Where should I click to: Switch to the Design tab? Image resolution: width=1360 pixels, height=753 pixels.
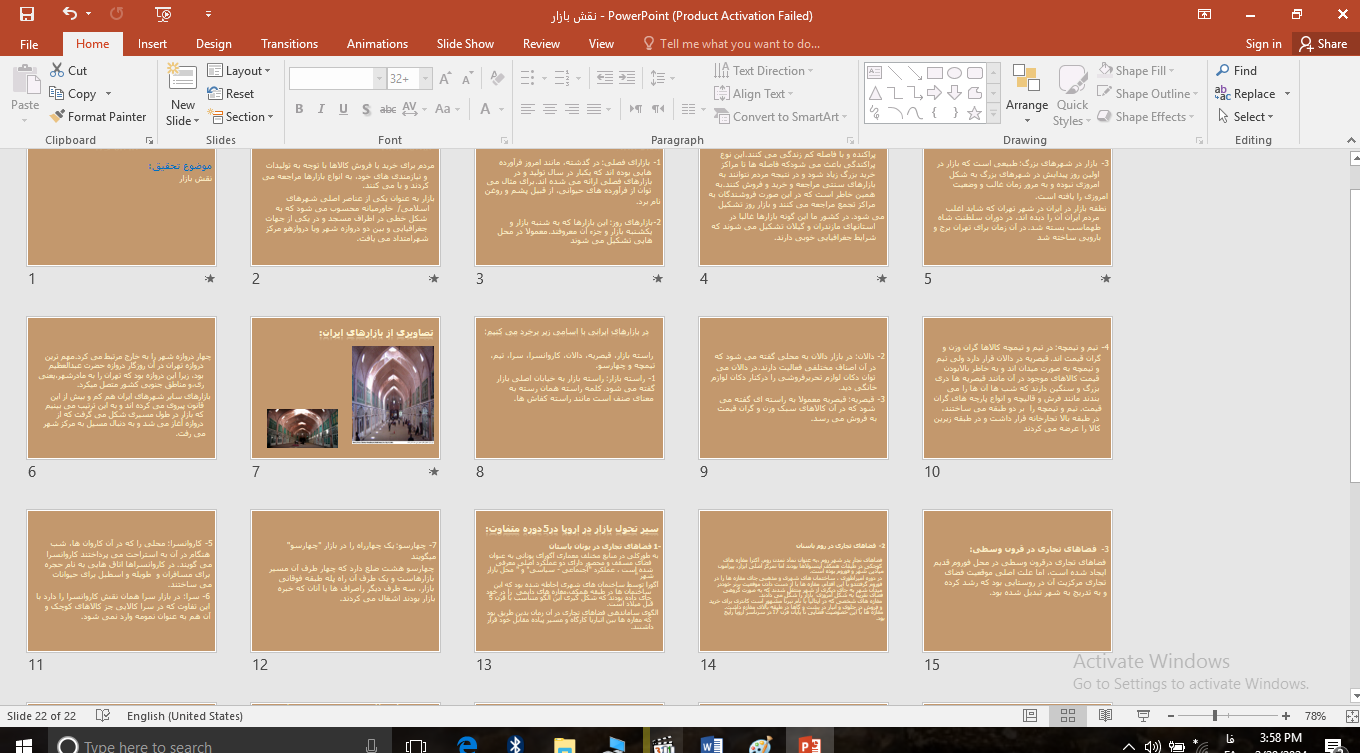214,44
